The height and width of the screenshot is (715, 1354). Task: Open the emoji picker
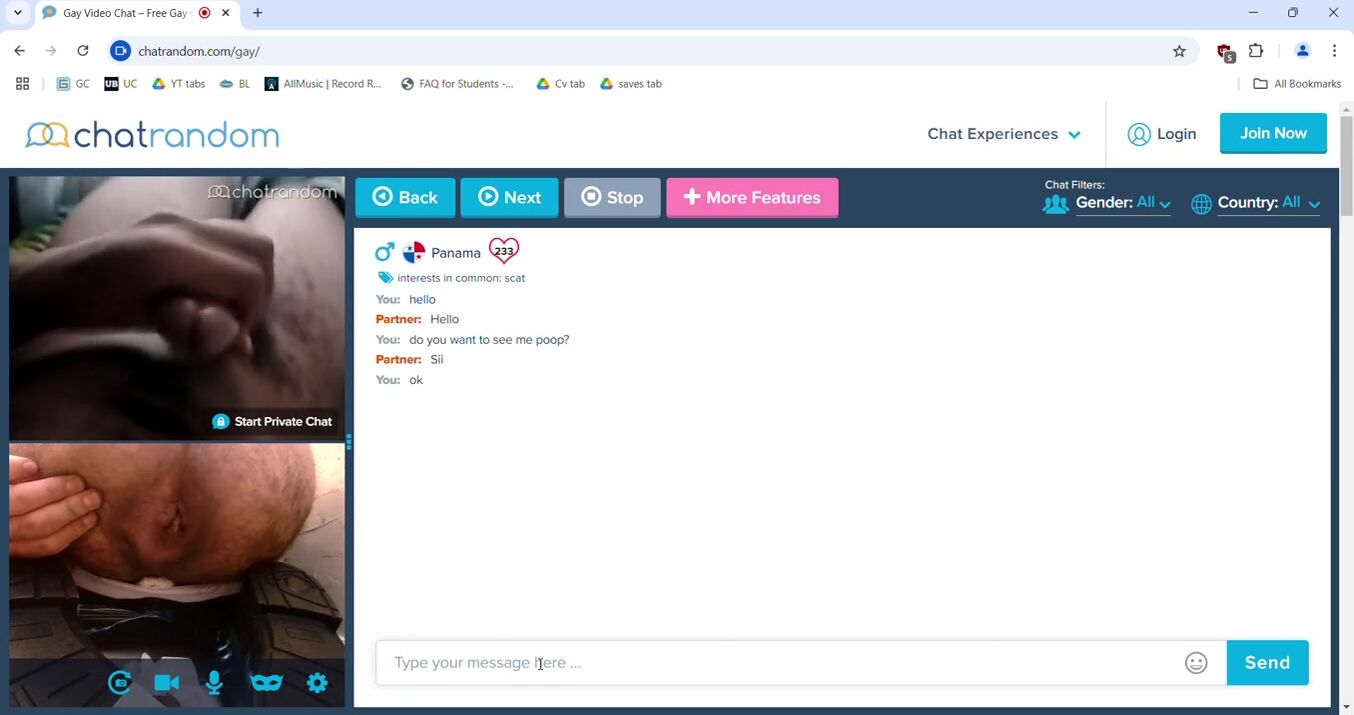1196,663
